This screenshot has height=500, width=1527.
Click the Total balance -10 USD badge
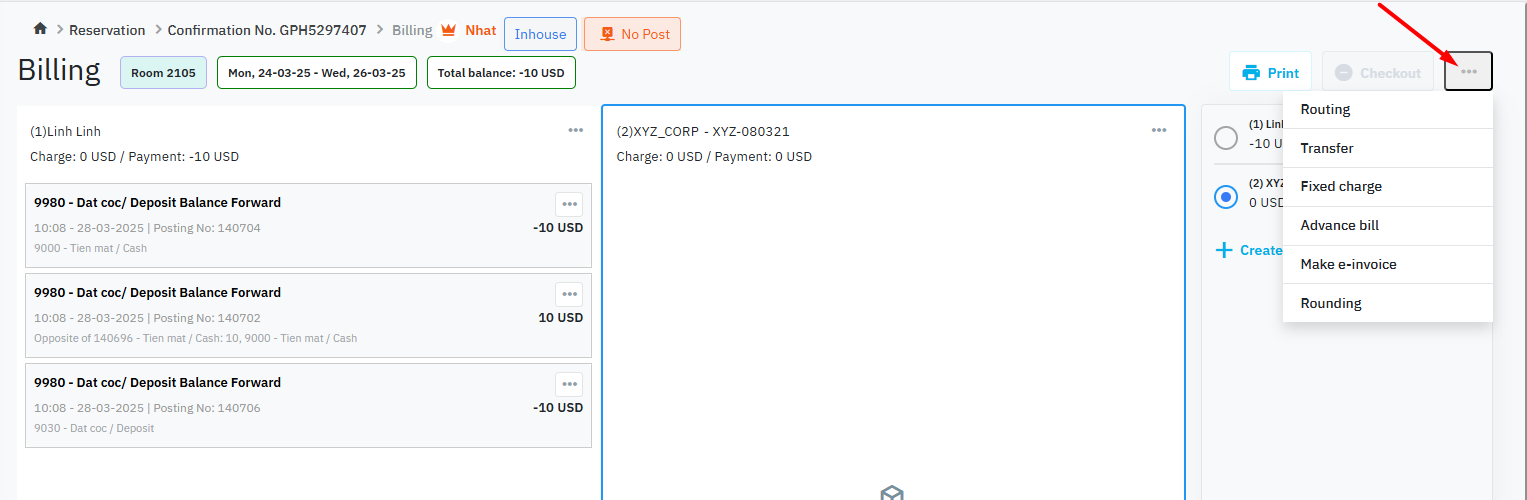[501, 73]
